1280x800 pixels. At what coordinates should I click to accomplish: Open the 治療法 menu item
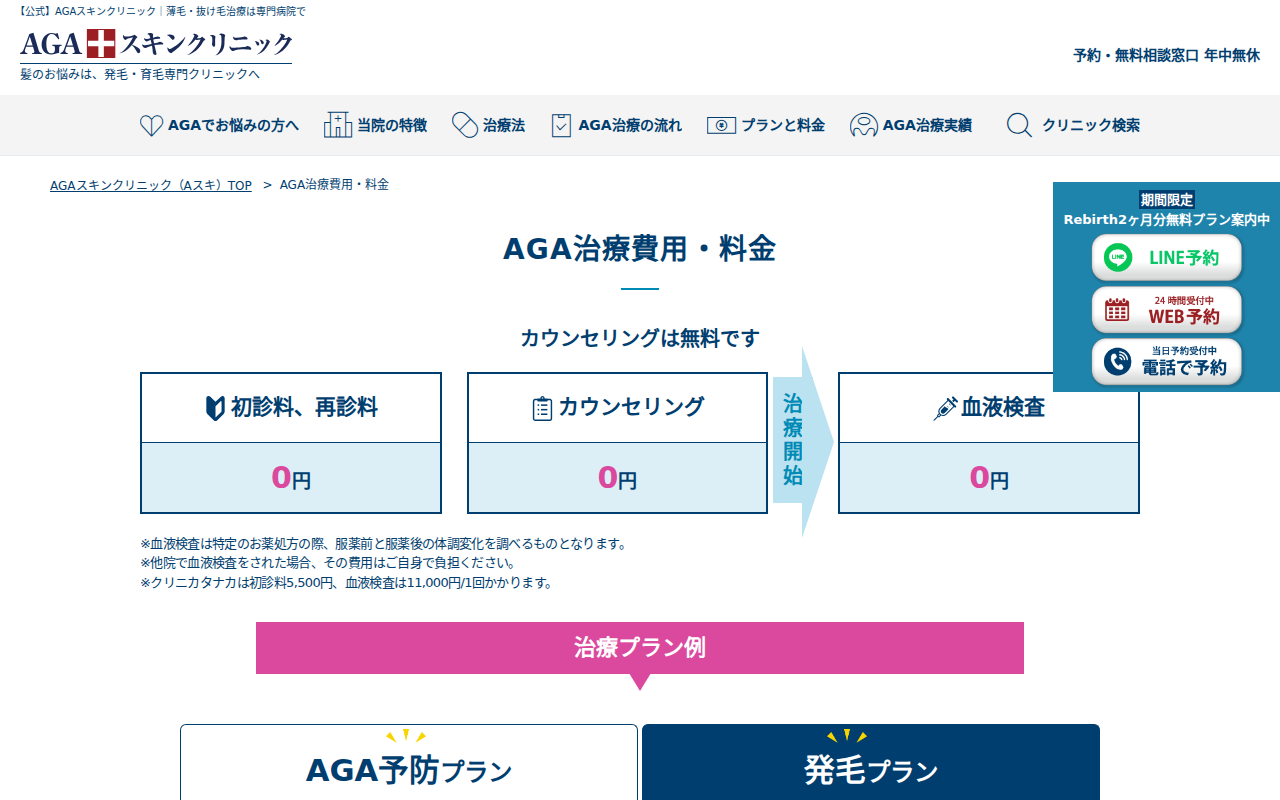(x=489, y=125)
